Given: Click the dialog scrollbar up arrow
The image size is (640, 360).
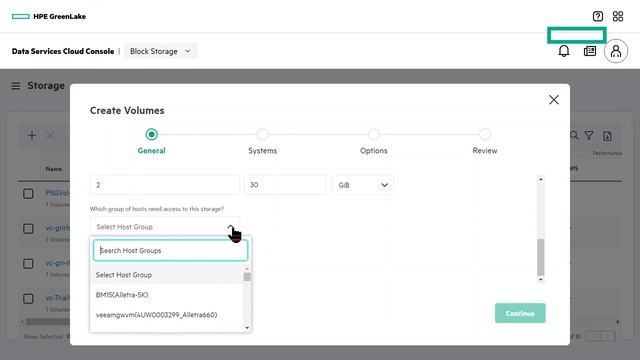Looking at the screenshot, I should tap(541, 179).
